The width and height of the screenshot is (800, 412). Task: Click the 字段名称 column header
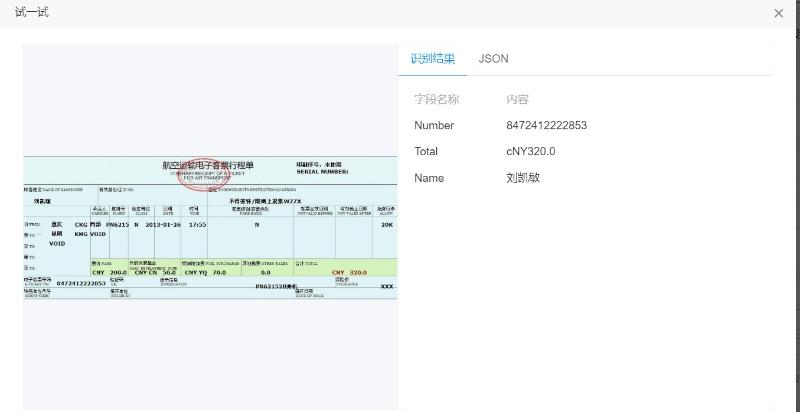click(436, 99)
